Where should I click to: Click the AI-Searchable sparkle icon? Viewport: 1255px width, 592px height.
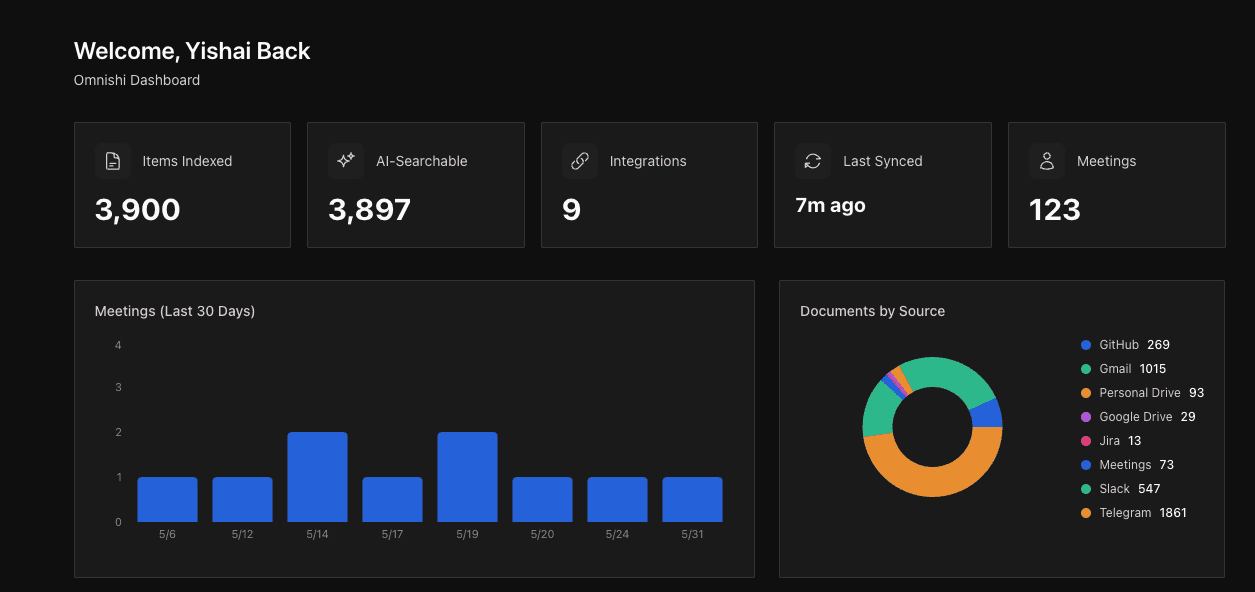(346, 161)
